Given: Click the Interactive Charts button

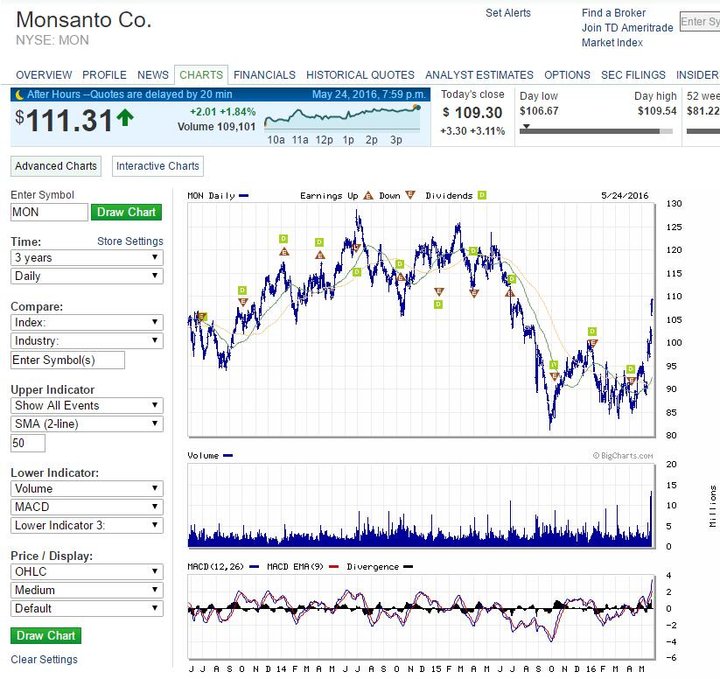Looking at the screenshot, I should (158, 166).
